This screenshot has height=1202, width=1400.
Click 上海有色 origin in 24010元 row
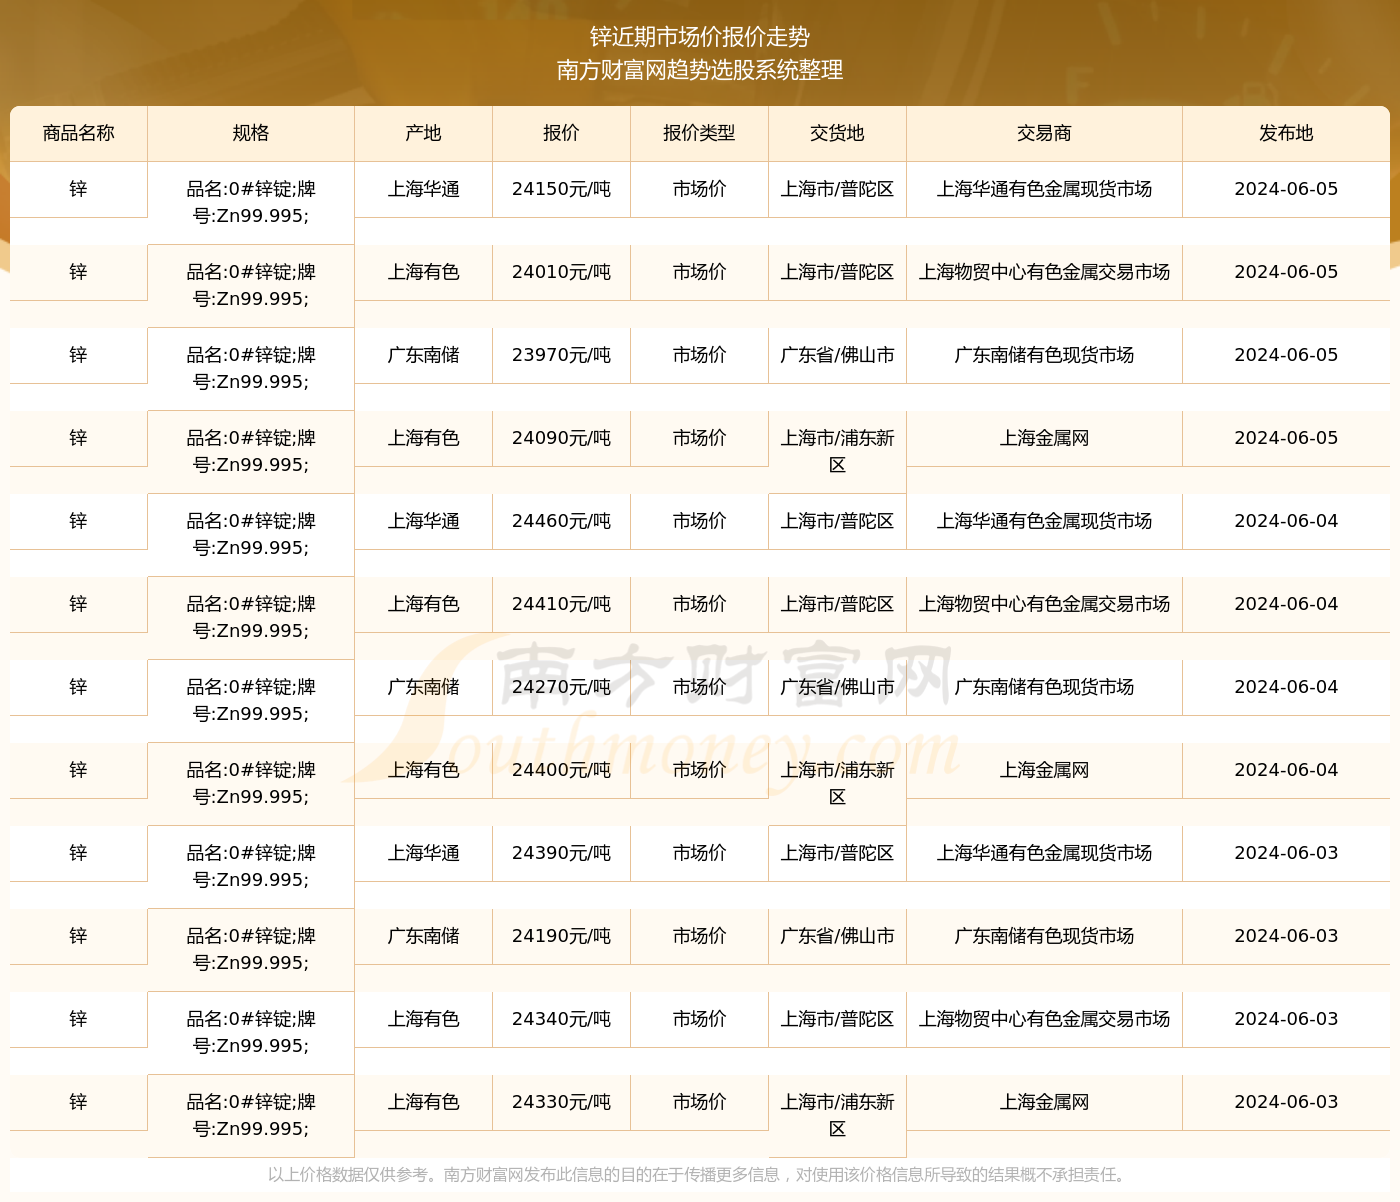[424, 272]
